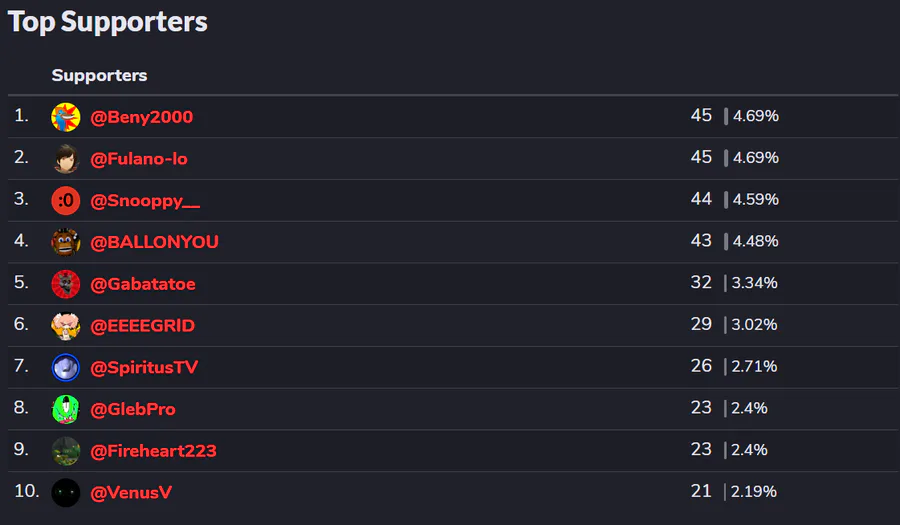Screen dimensions: 900x525
Task: Click Gabatatoe's avatar icon
Action: pyautogui.click(x=66, y=284)
